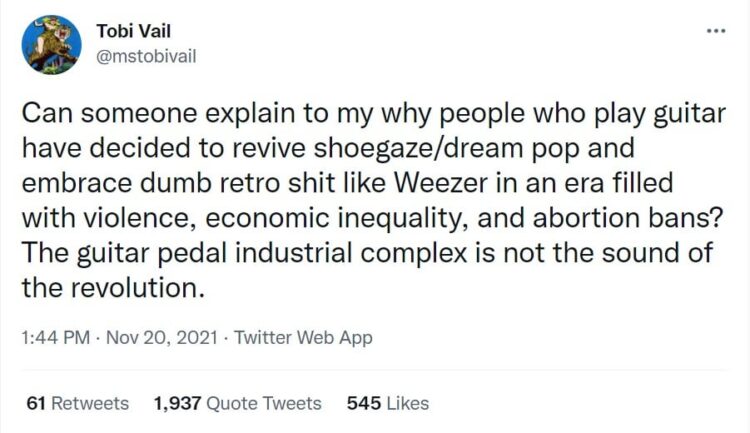The height and width of the screenshot is (433, 750).
Task: View the 61 Retweets list
Action: pos(77,403)
